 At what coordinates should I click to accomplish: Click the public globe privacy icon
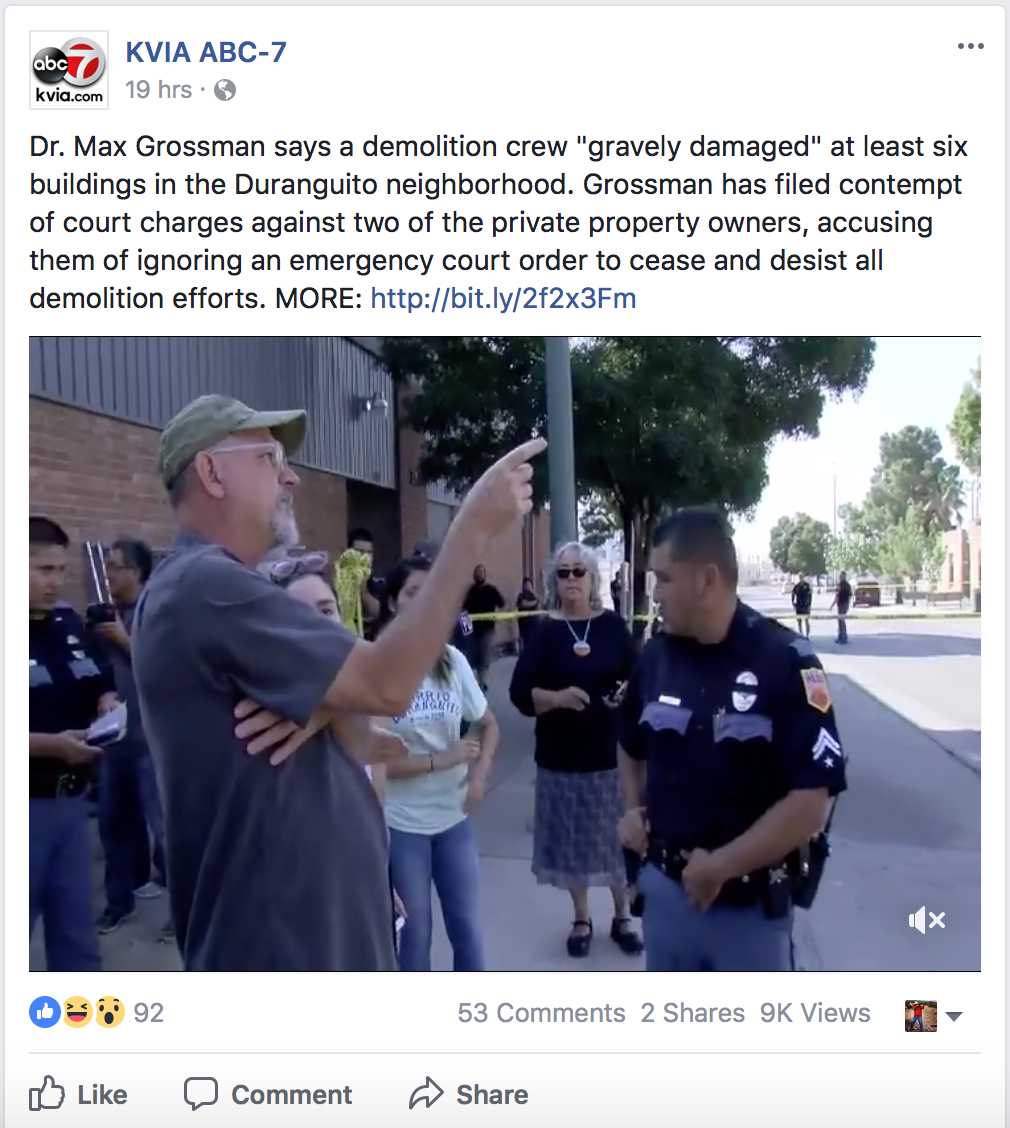click(224, 90)
